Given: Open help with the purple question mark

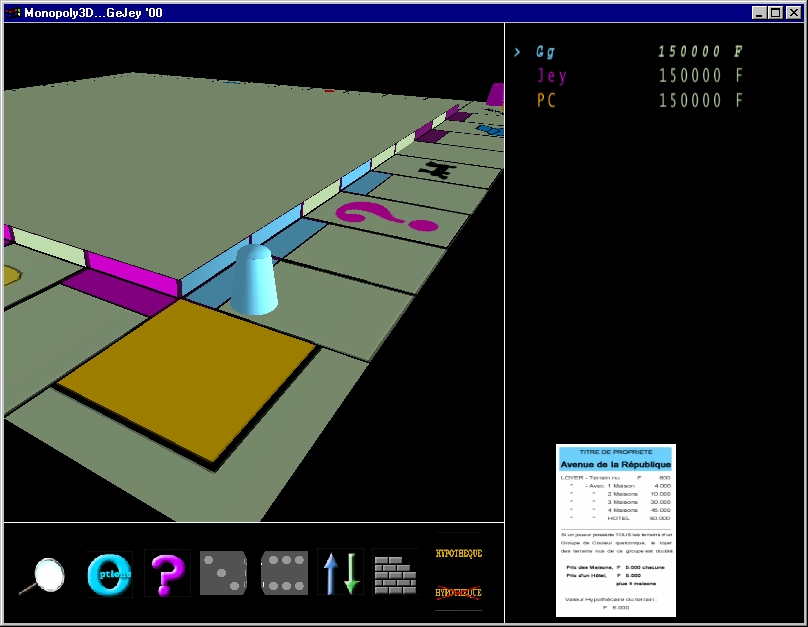Looking at the screenshot, I should coord(167,574).
